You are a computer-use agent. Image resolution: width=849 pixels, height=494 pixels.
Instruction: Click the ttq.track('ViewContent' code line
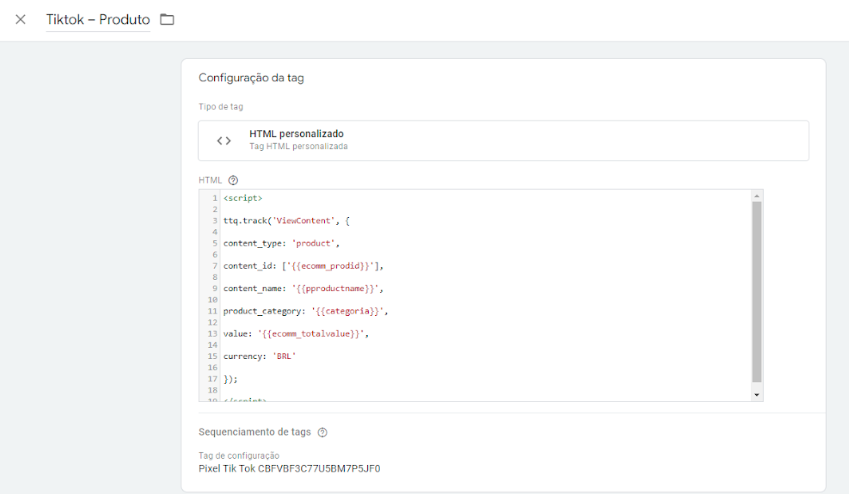[x=286, y=221]
